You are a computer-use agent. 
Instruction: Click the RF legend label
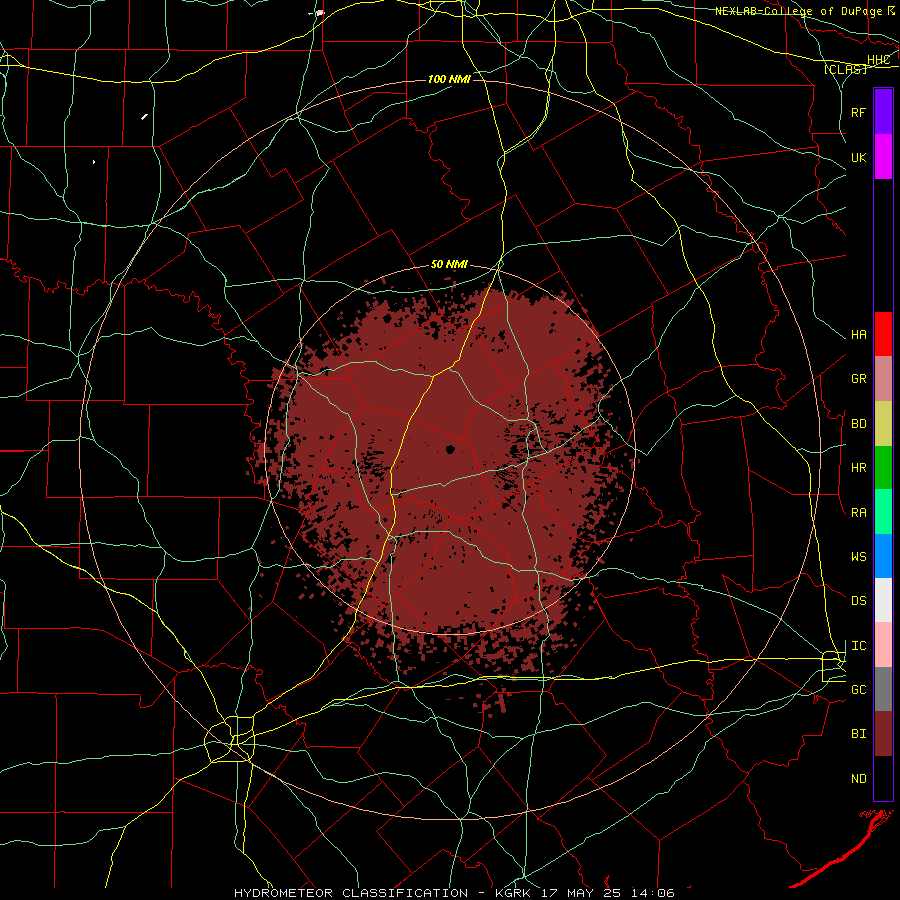click(x=858, y=112)
